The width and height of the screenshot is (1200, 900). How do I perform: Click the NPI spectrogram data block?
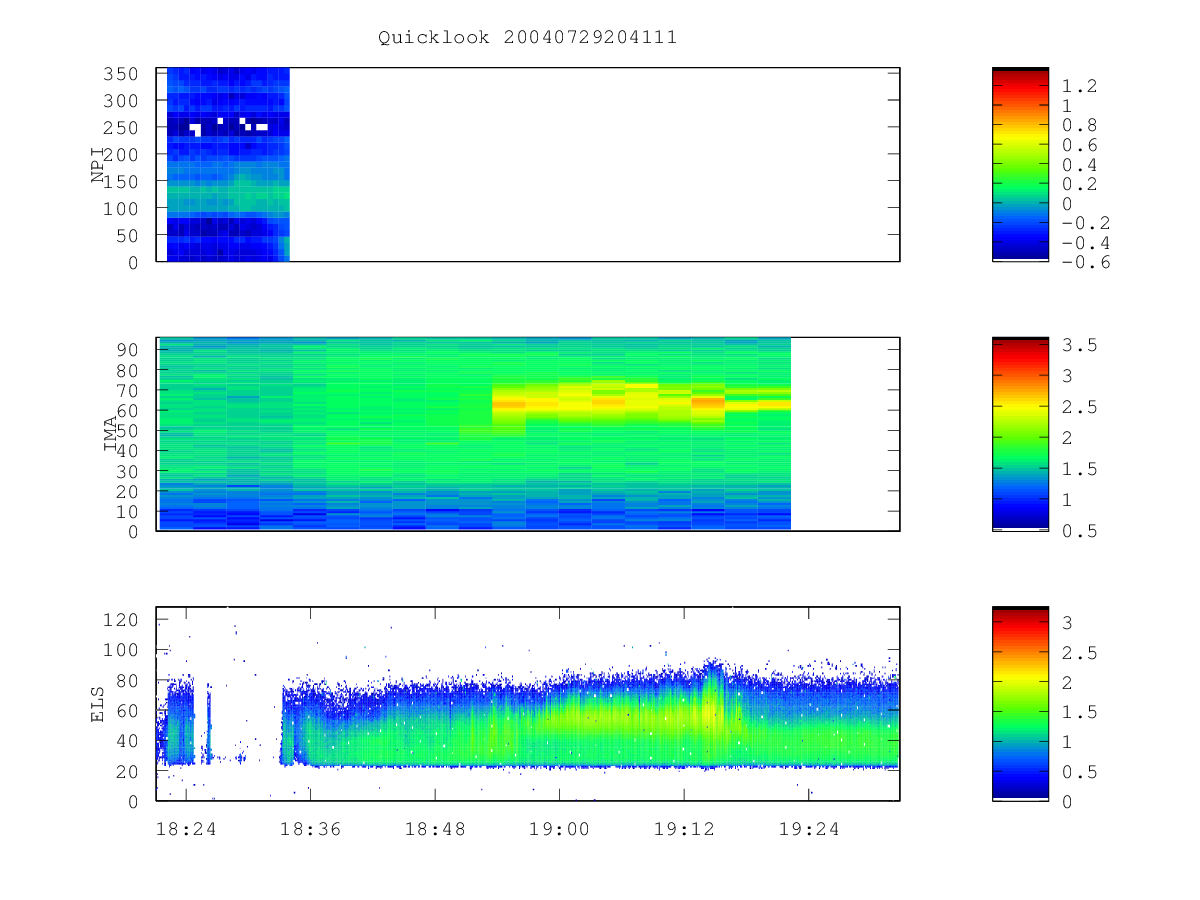pos(228,165)
